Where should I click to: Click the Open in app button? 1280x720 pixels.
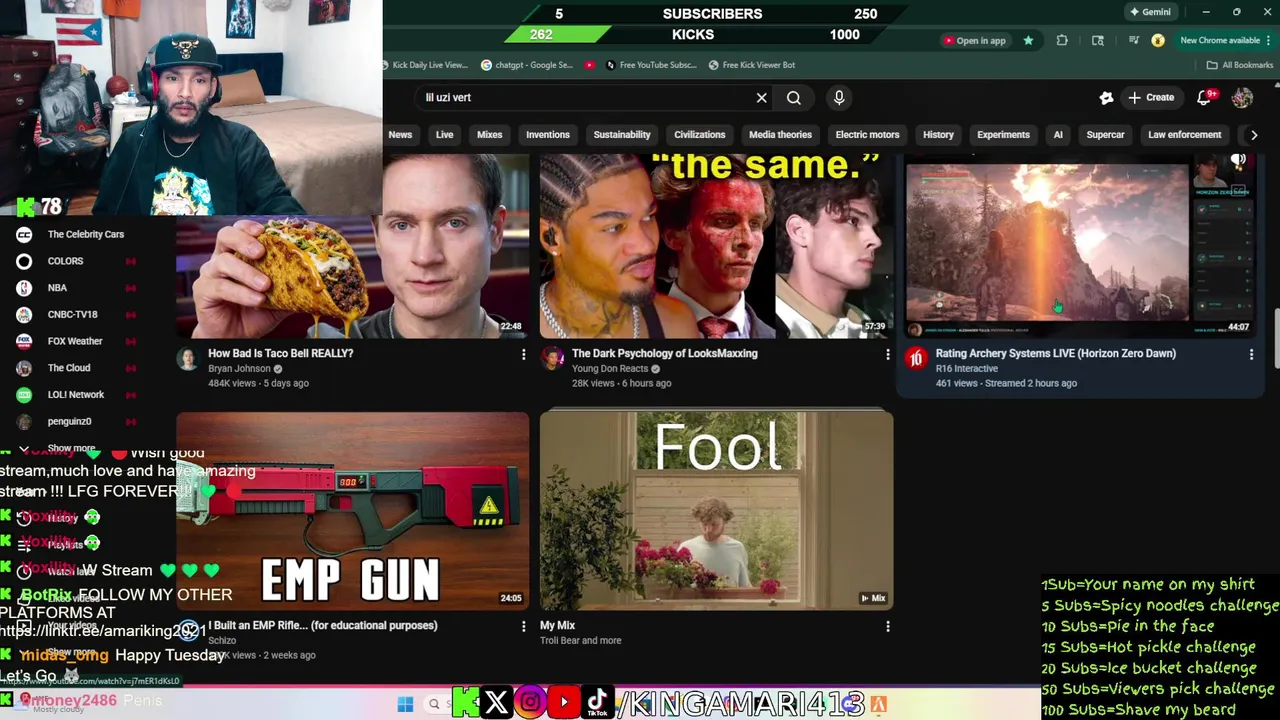click(974, 40)
